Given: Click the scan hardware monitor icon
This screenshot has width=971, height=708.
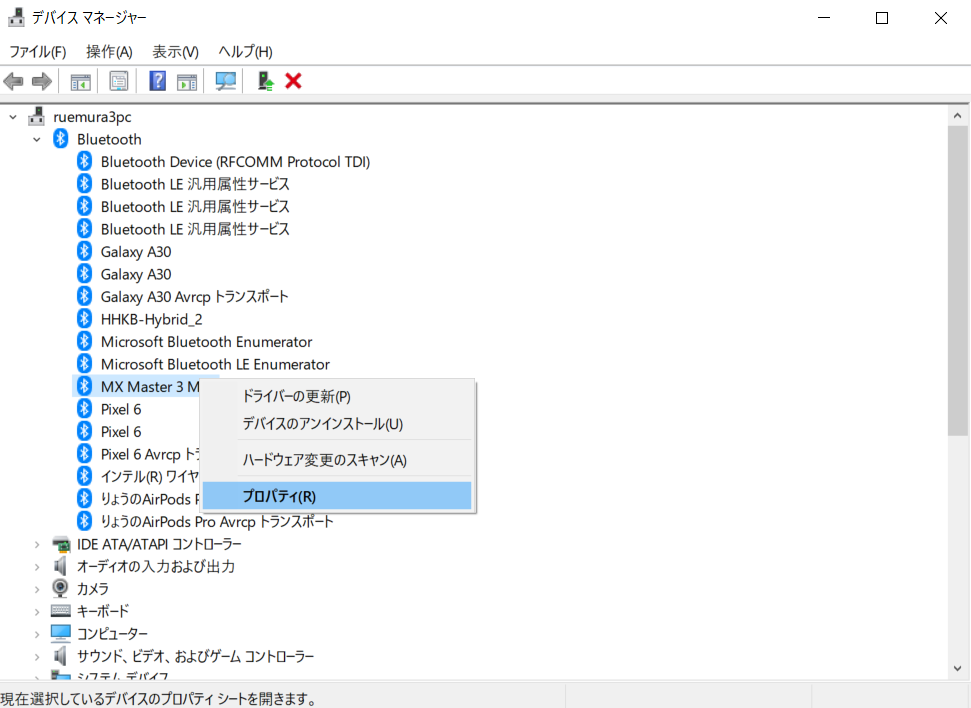Looking at the screenshot, I should pyautogui.click(x=225, y=81).
